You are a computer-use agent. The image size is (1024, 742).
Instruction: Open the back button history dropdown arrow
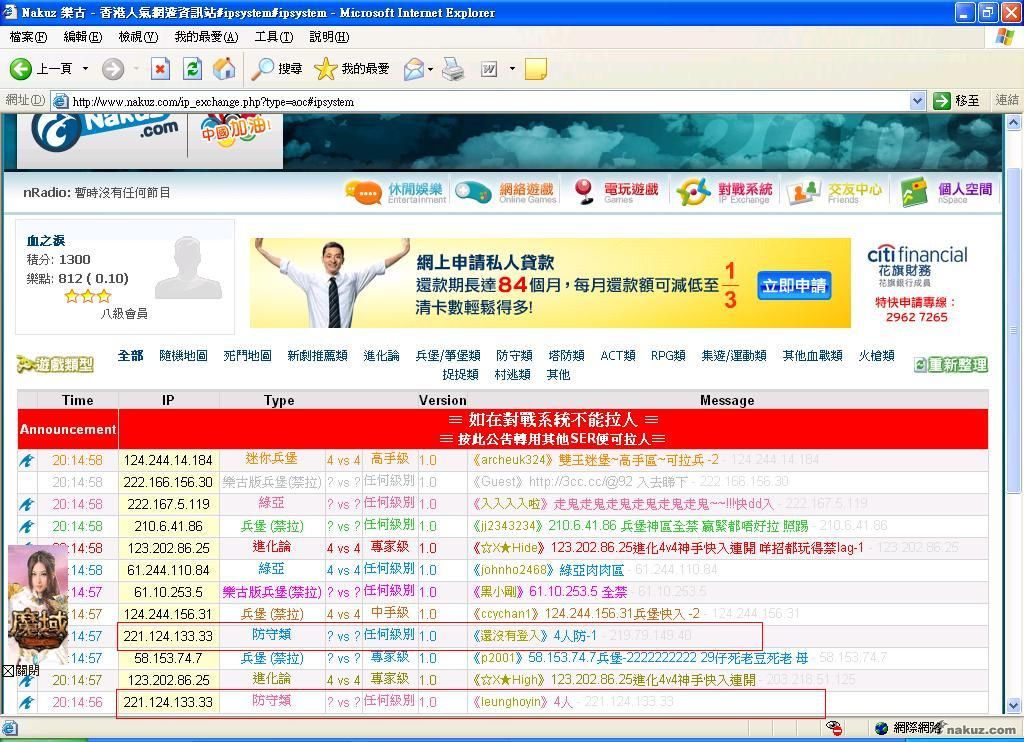pos(85,68)
